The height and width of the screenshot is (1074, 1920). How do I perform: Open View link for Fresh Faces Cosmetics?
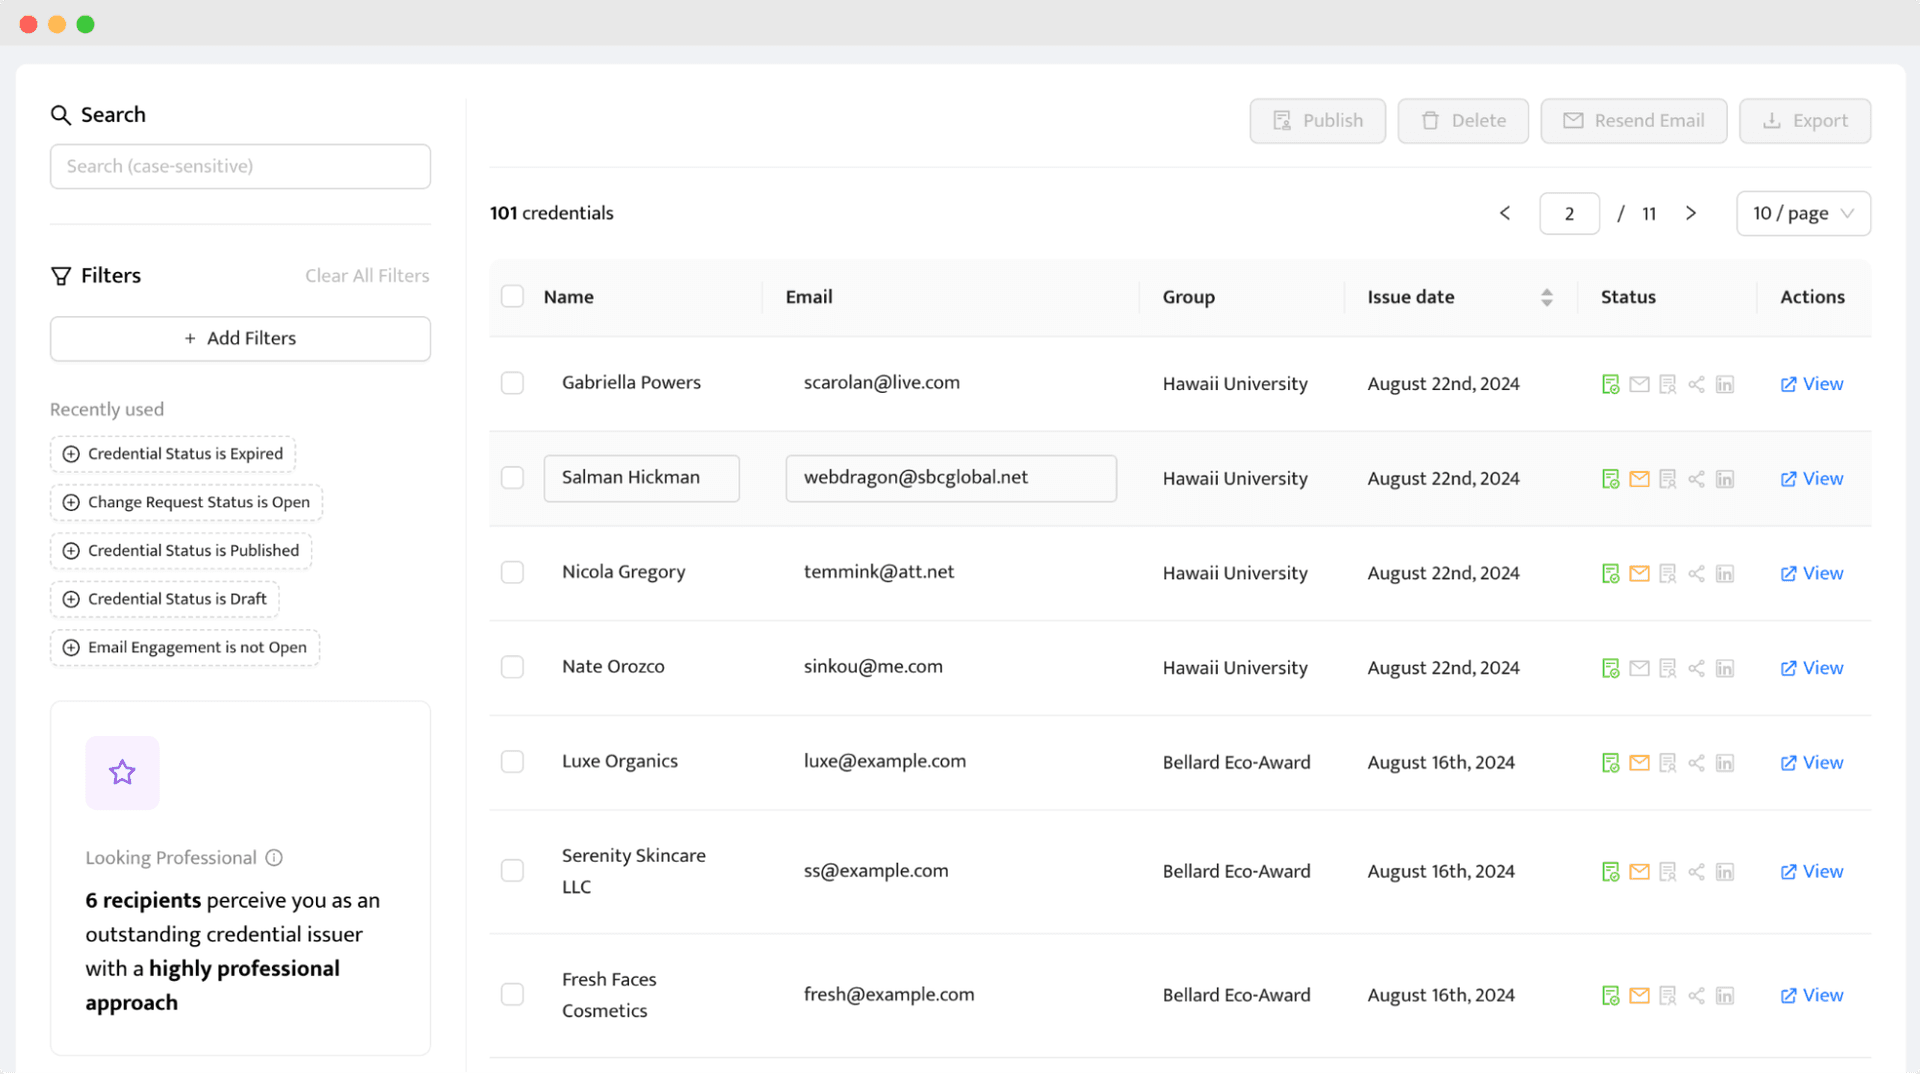[x=1812, y=996]
